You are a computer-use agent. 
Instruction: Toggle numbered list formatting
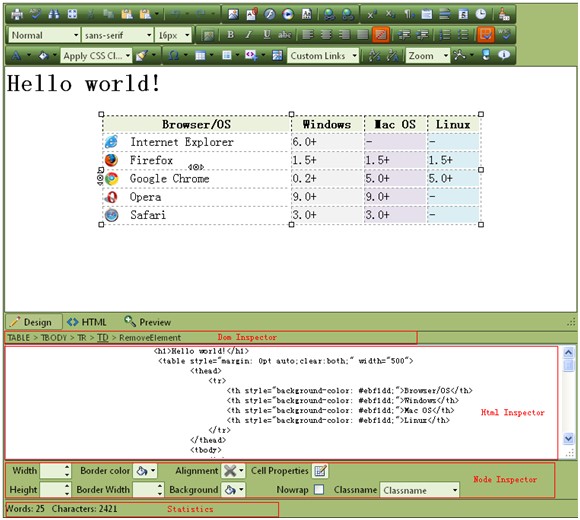click(x=445, y=35)
